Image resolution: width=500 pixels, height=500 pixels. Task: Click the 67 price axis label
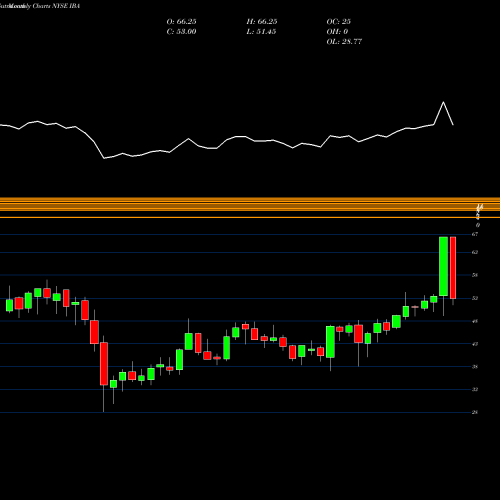point(475,234)
